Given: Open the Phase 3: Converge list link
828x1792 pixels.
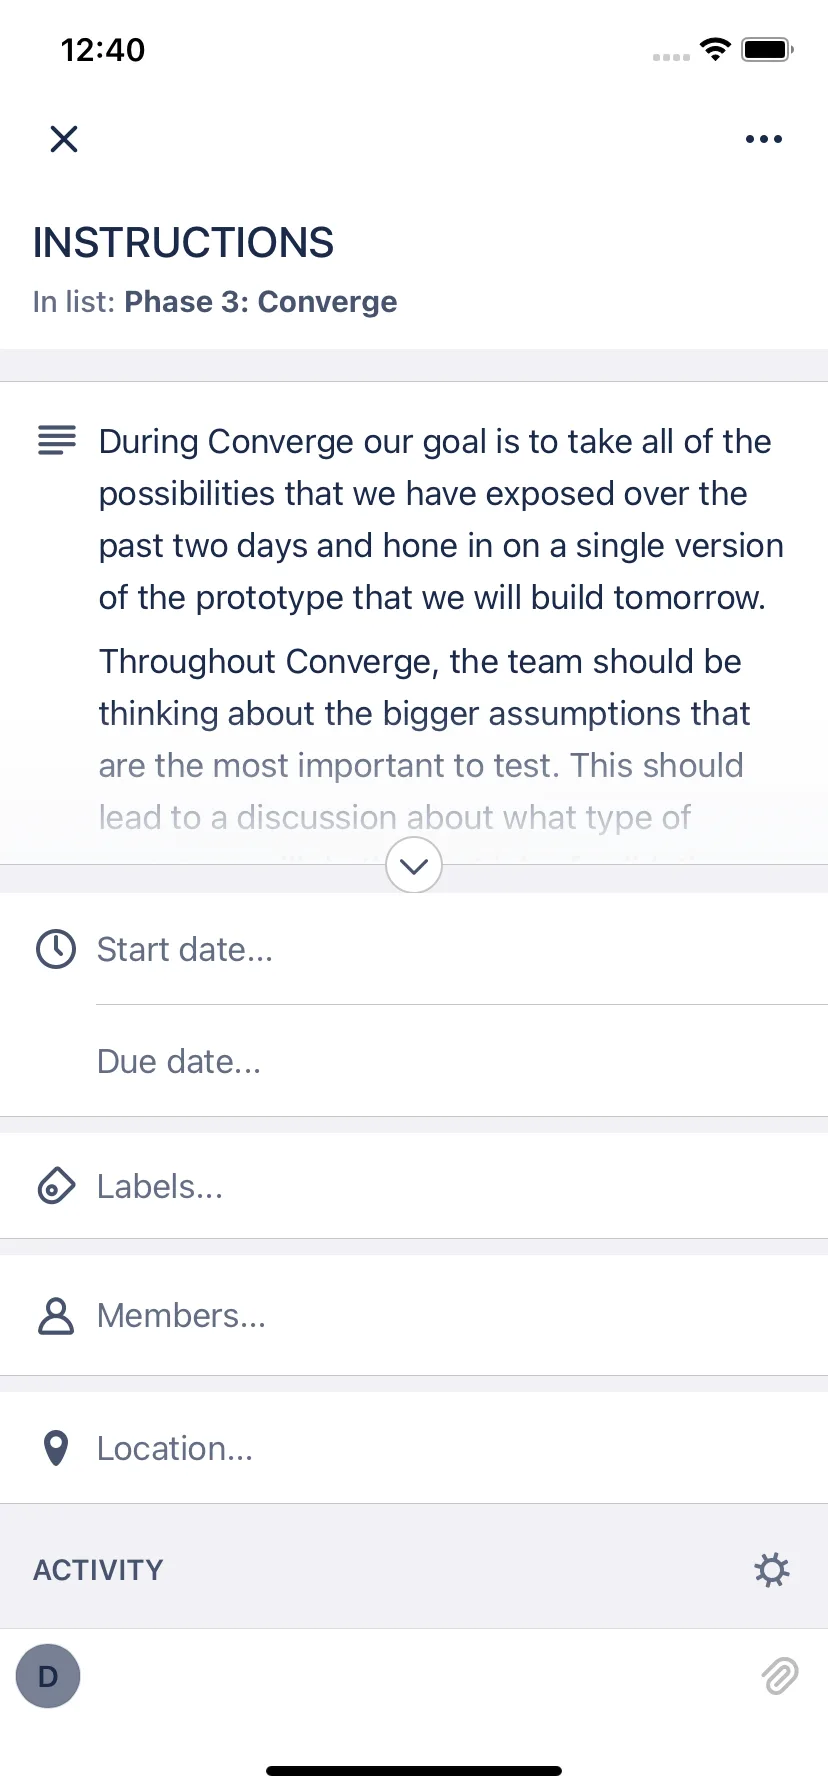Looking at the screenshot, I should point(260,302).
